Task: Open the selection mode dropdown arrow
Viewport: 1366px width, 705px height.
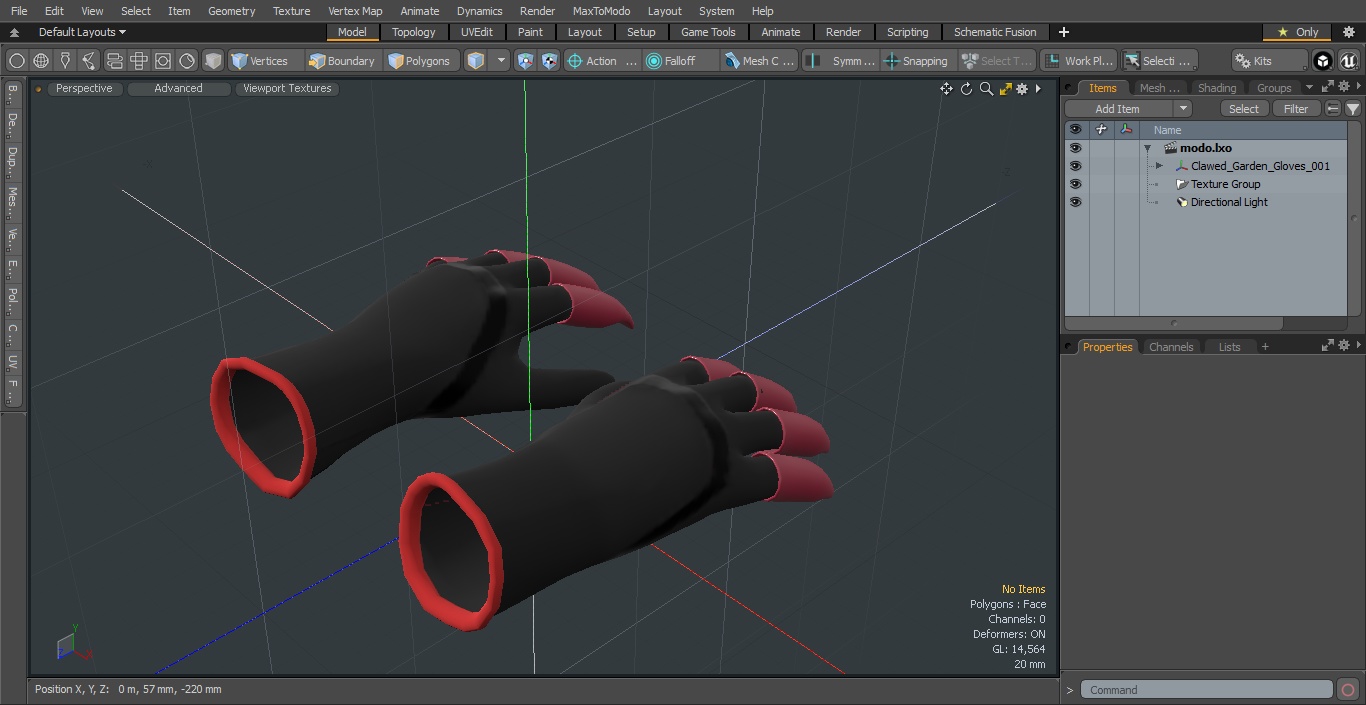Action: (x=501, y=61)
